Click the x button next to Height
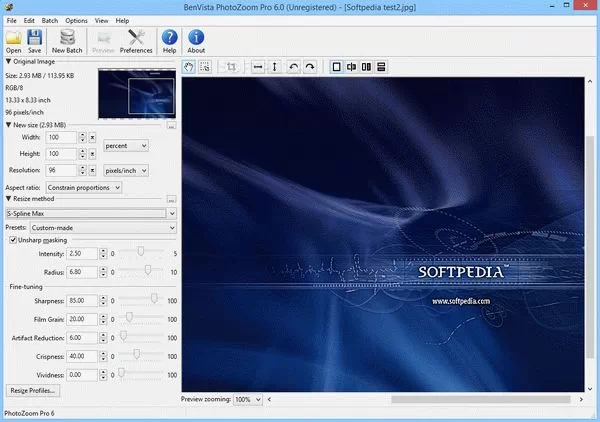 click(92, 154)
